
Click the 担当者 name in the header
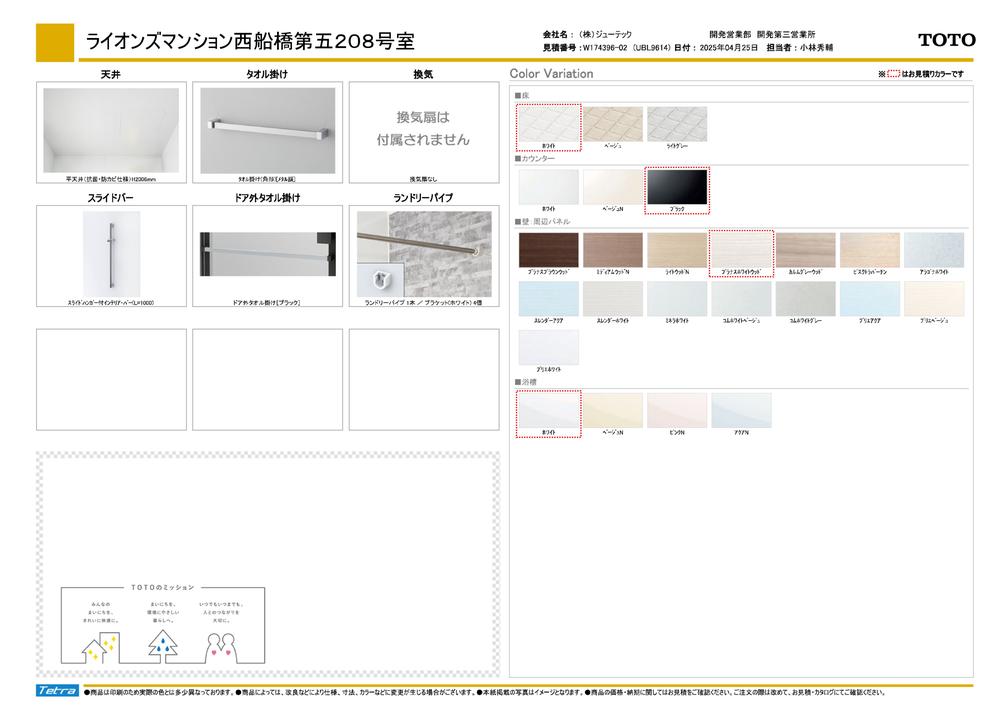pos(816,48)
